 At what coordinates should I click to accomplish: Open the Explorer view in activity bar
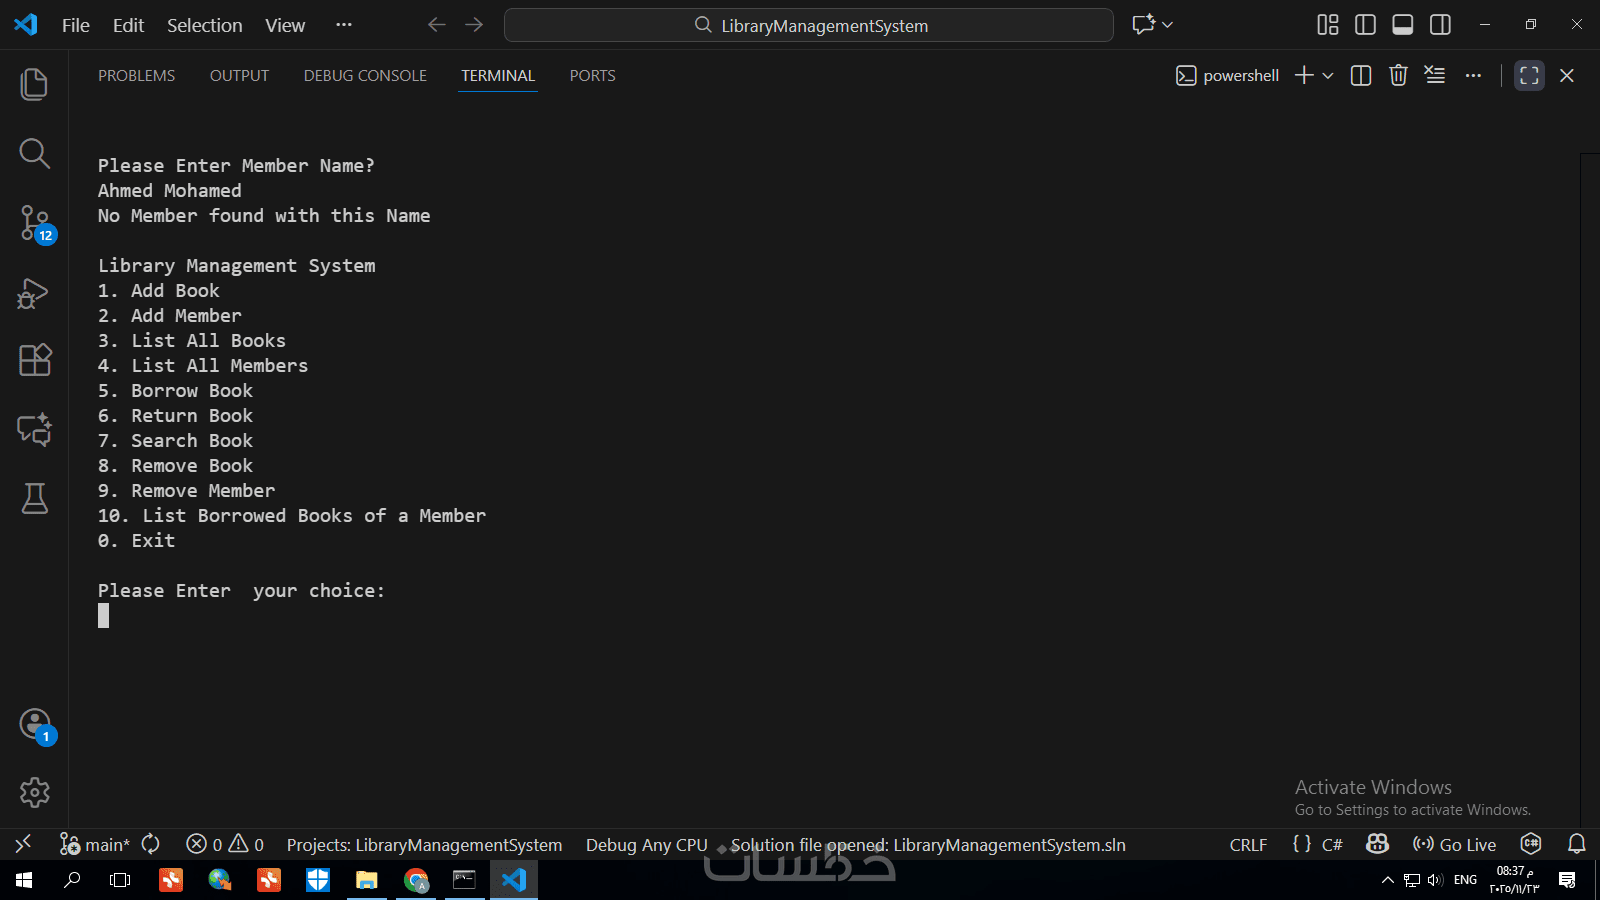[x=34, y=84]
